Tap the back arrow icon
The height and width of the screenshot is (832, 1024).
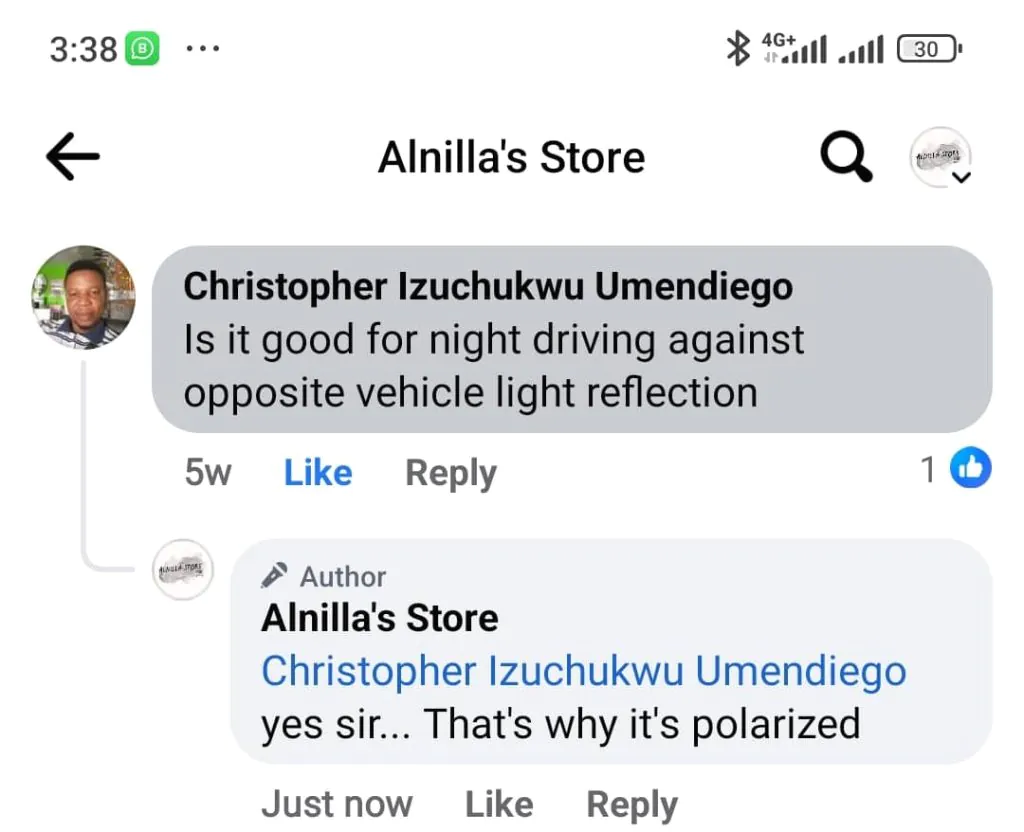72,156
